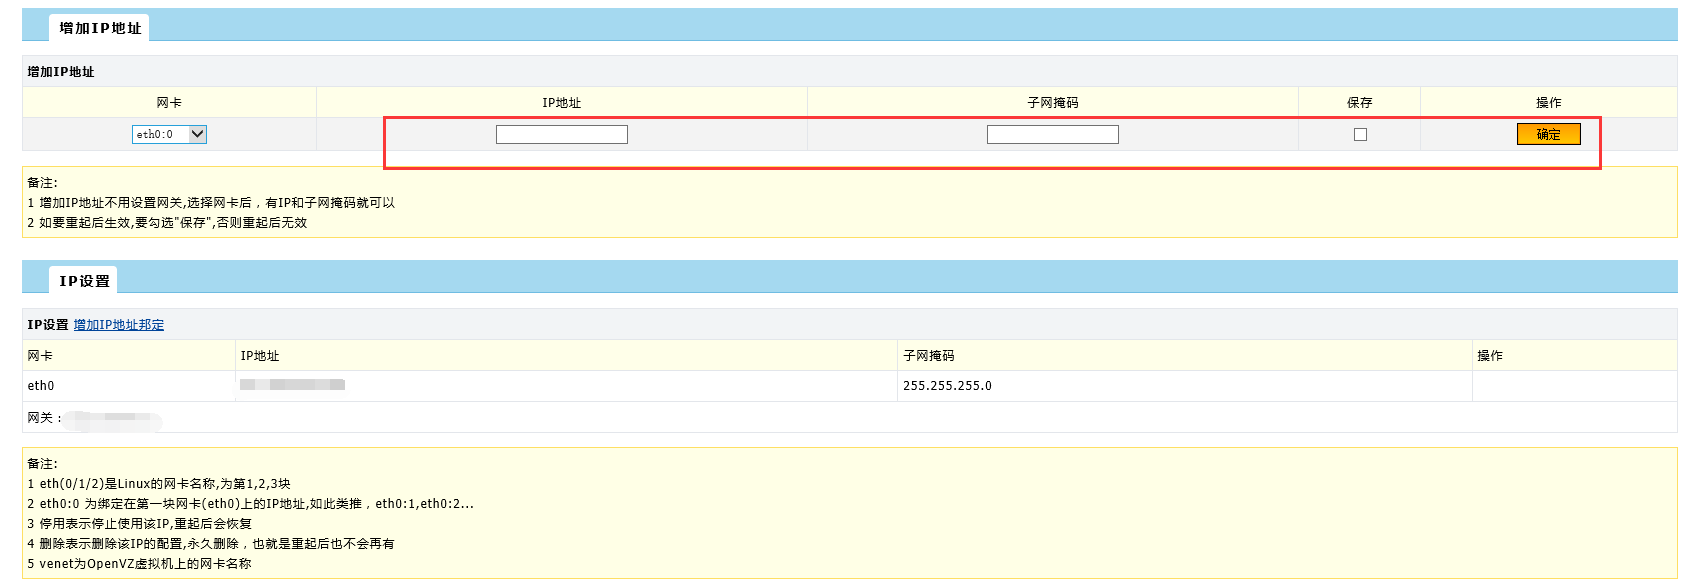Tick the 保存 checkbox
Screen dimensions: 1682x581
click(1360, 134)
